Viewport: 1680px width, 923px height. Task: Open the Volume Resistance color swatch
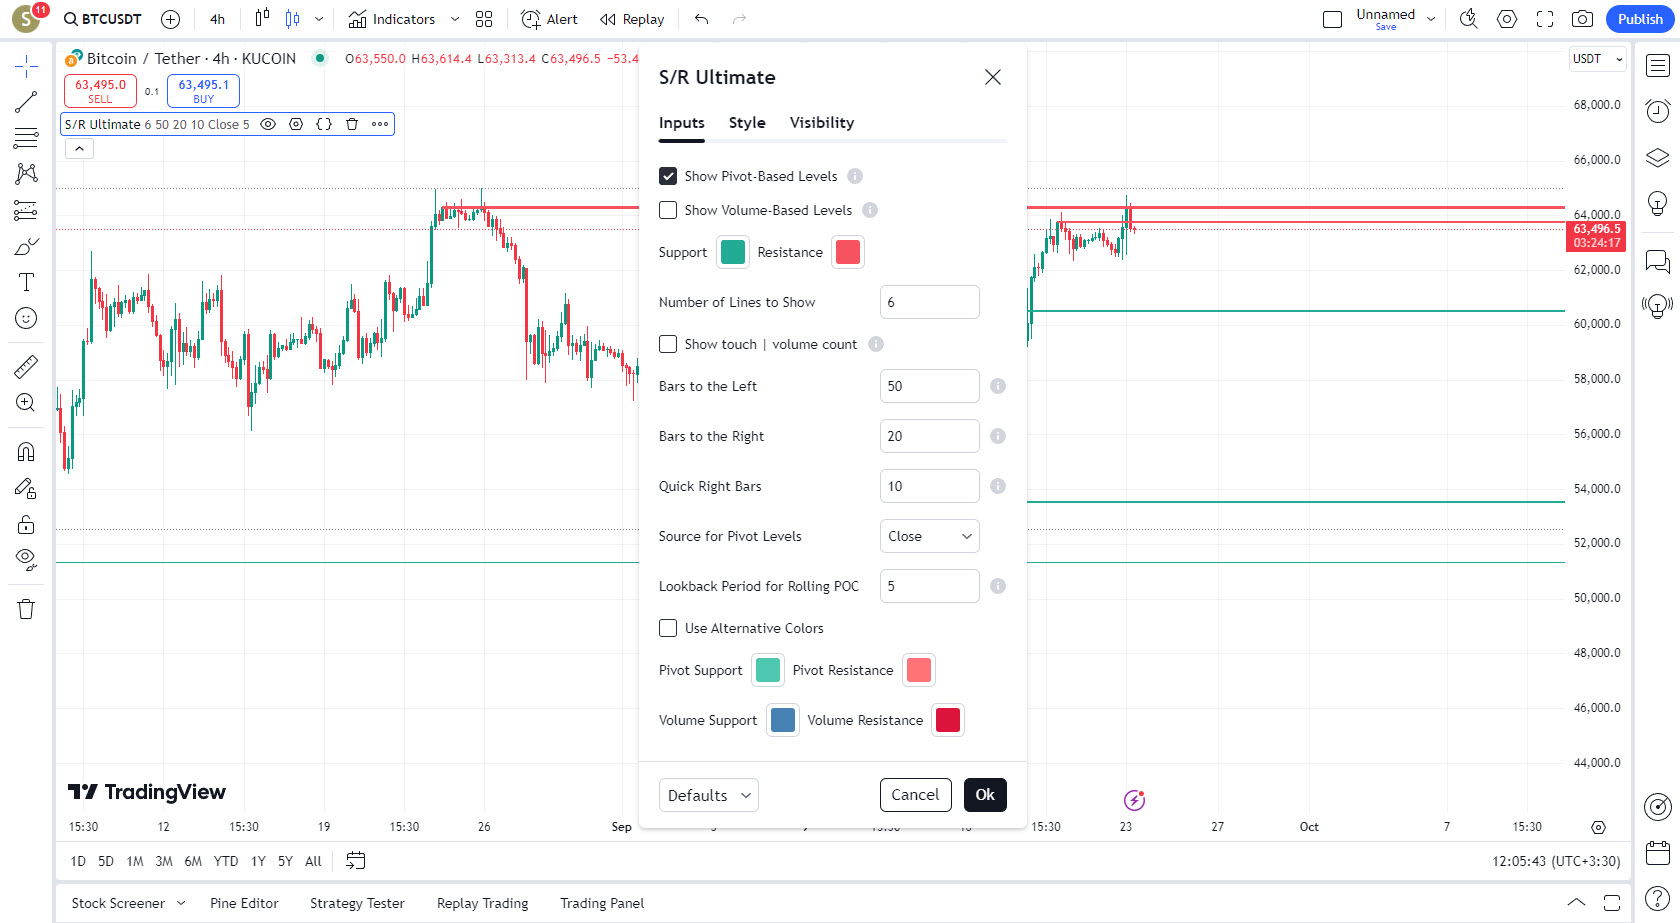pyautogui.click(x=947, y=720)
